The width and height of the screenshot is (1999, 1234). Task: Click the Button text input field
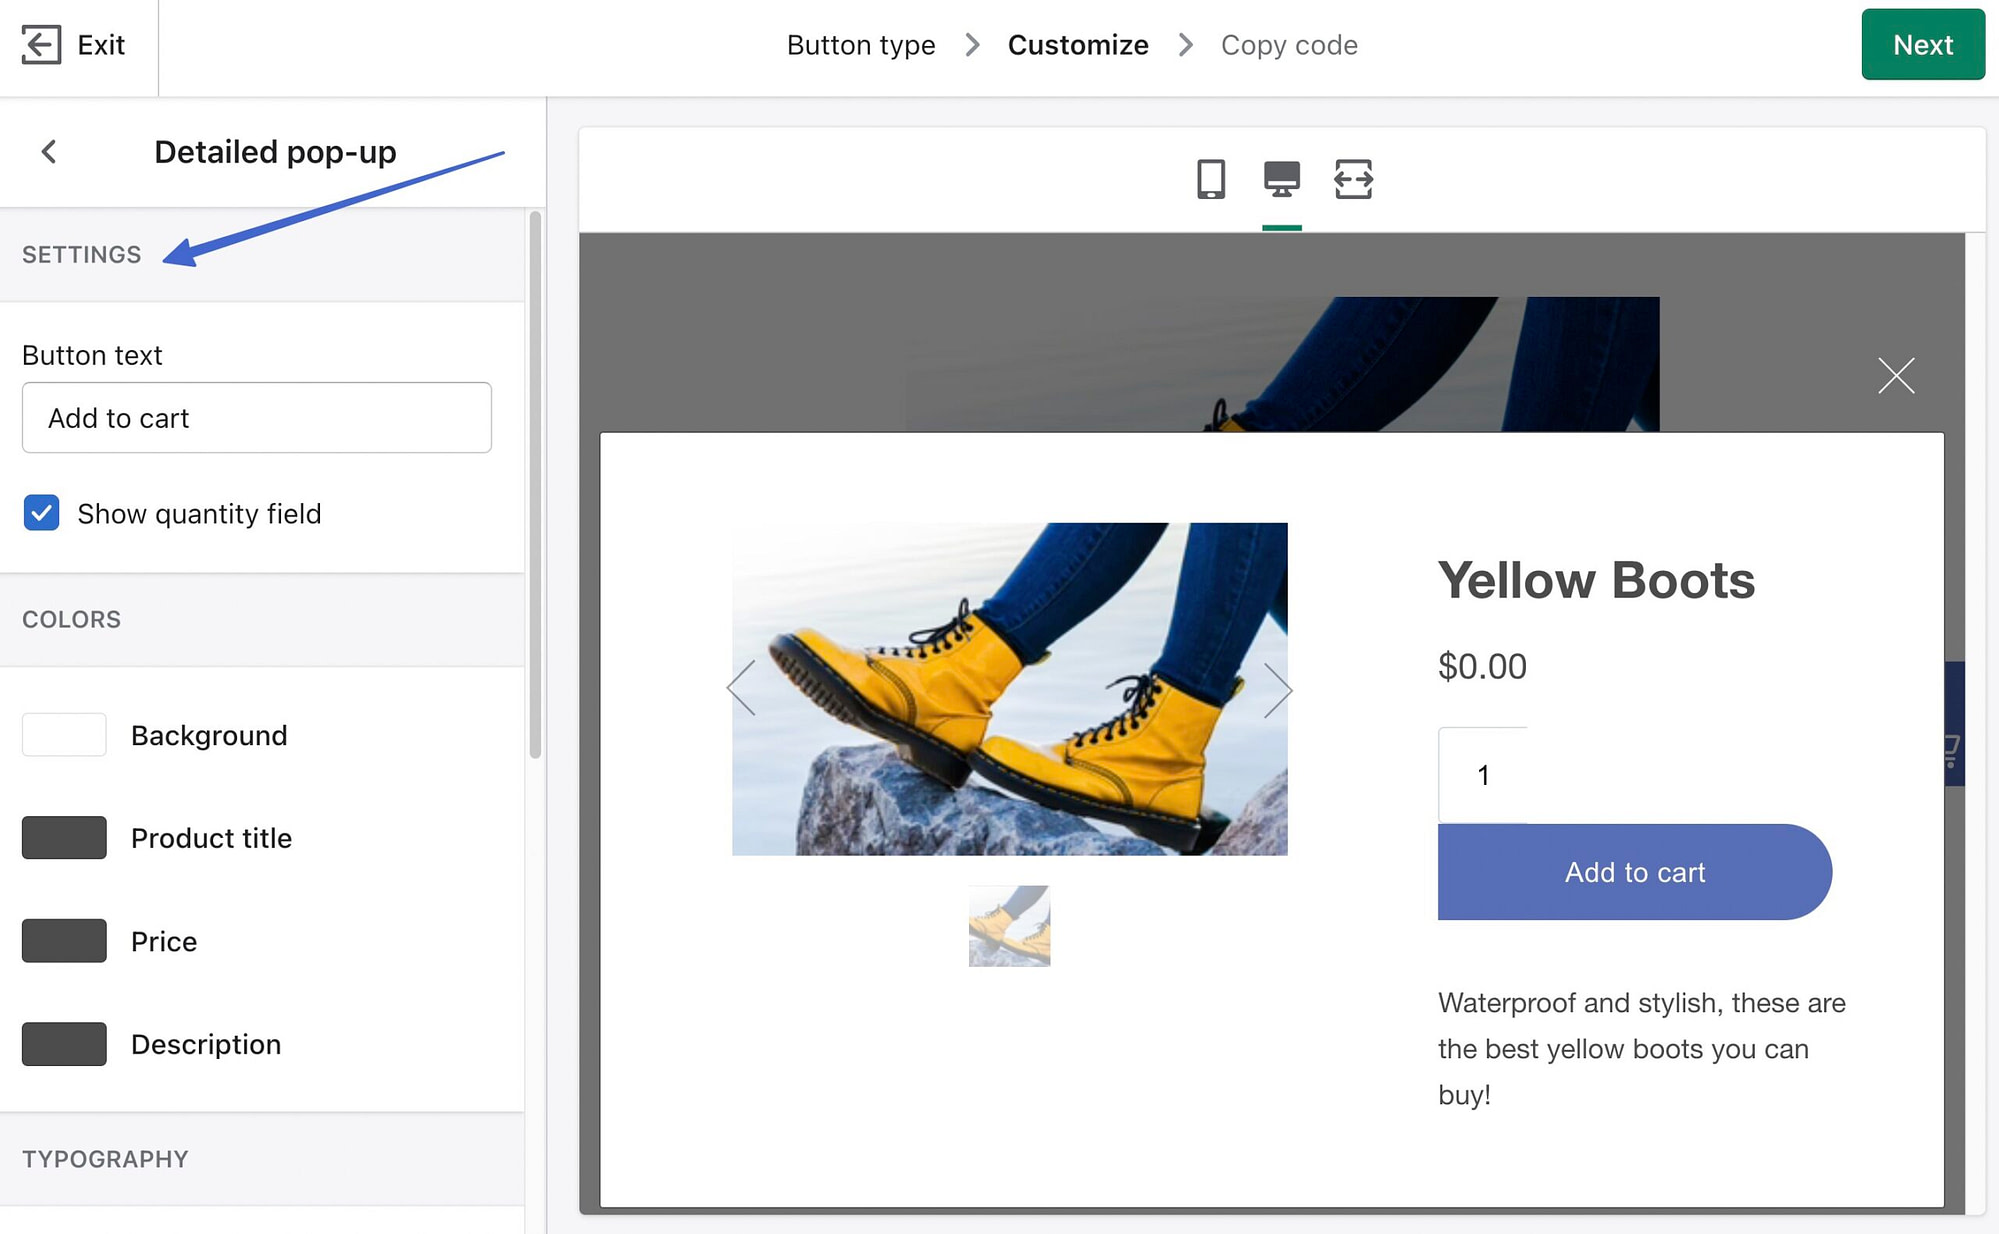256,417
